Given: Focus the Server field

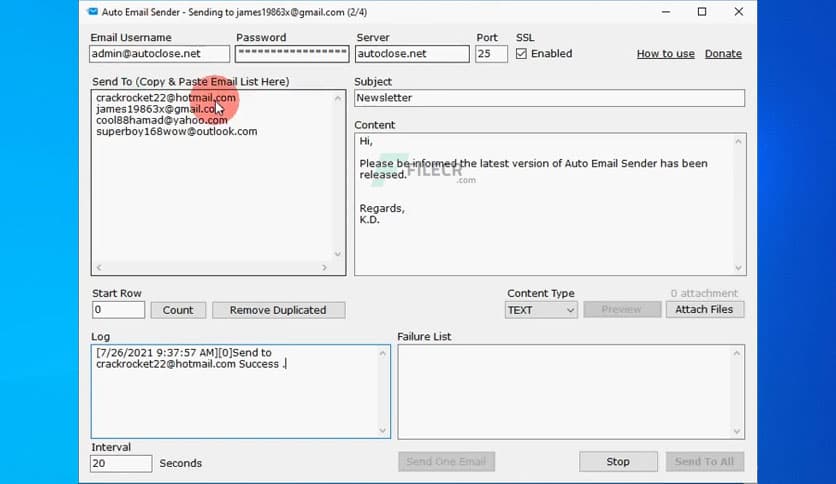Looking at the screenshot, I should coord(412,54).
